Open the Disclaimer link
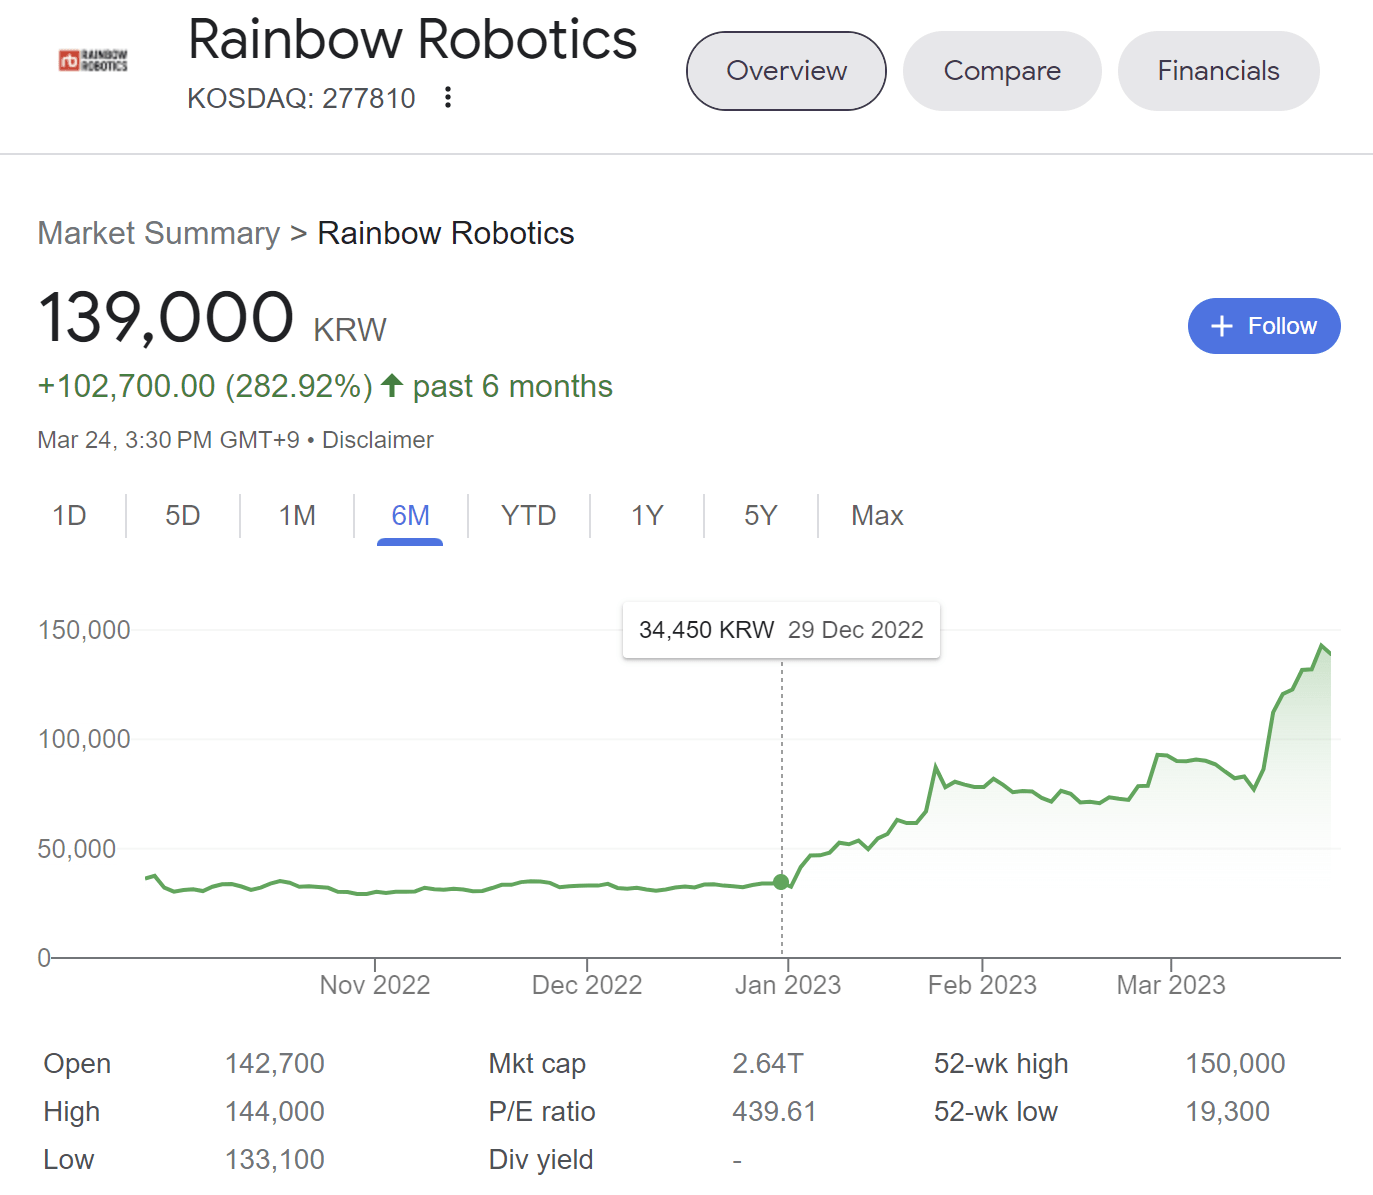Viewport: 1373px width, 1195px height. coord(378,440)
